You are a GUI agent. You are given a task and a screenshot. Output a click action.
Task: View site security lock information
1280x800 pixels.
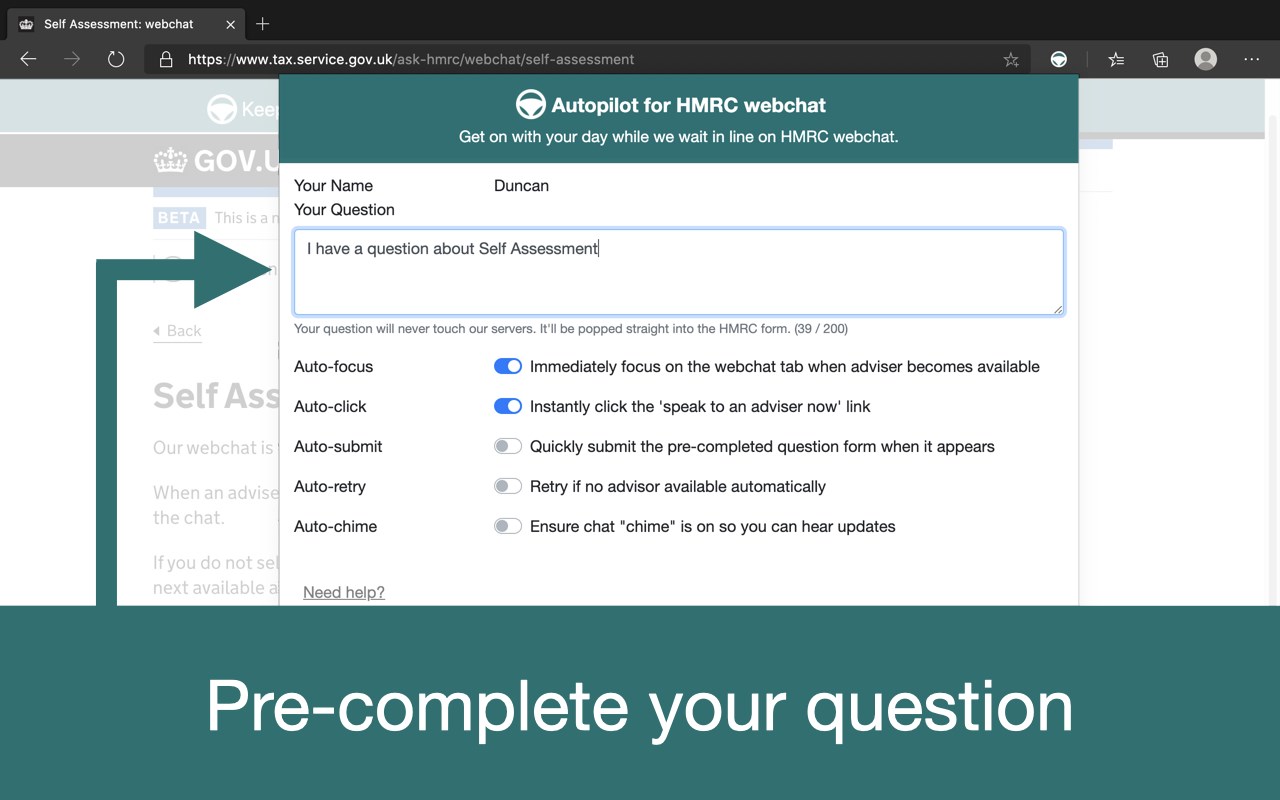[x=166, y=60]
